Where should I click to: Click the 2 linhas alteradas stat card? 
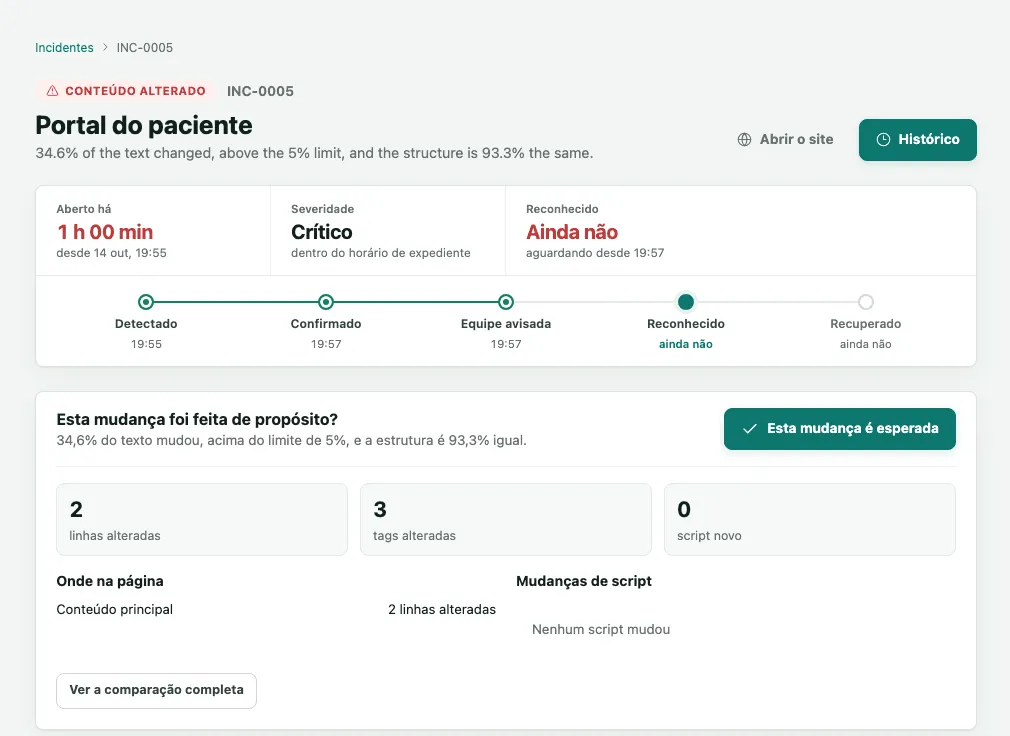click(202, 520)
